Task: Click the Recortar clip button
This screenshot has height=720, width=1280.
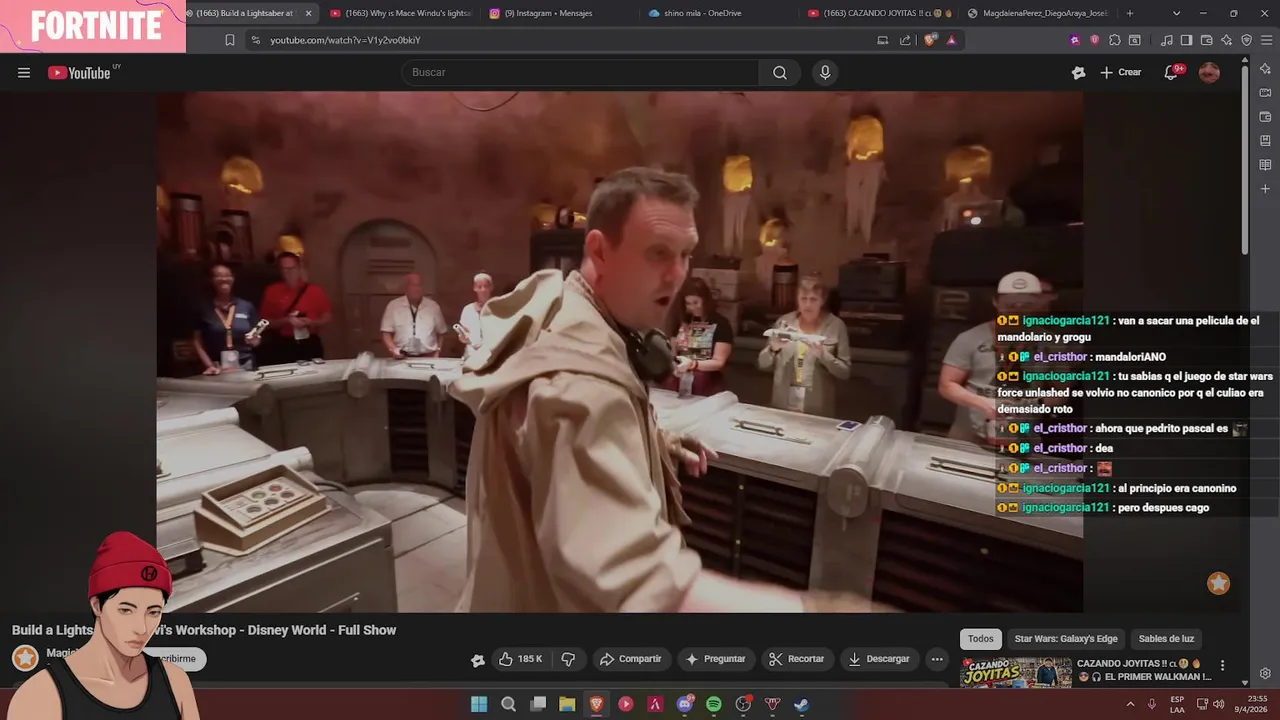Action: (x=797, y=659)
